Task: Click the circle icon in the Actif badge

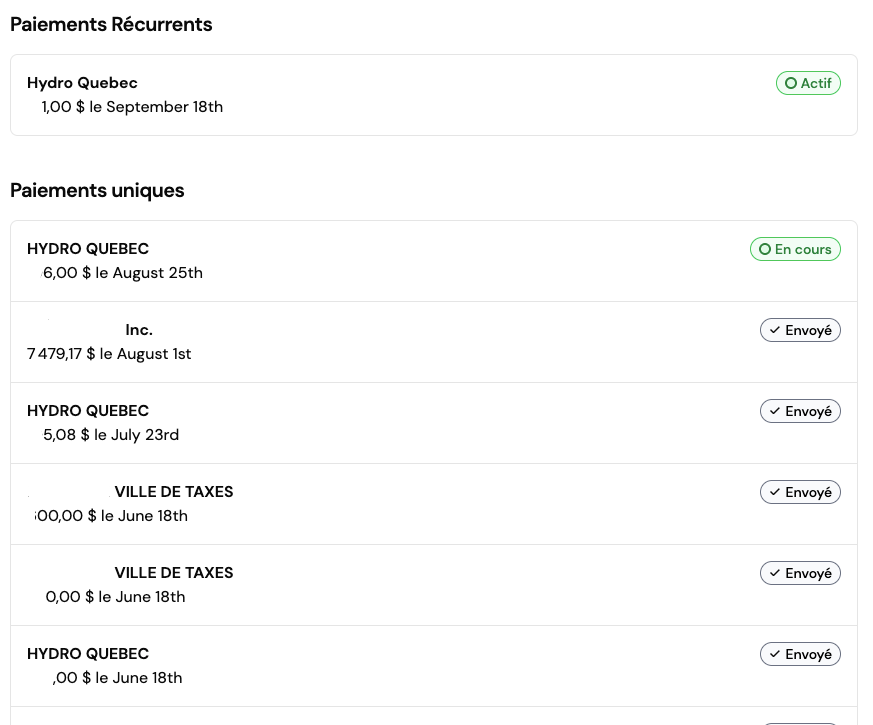Action: point(791,84)
